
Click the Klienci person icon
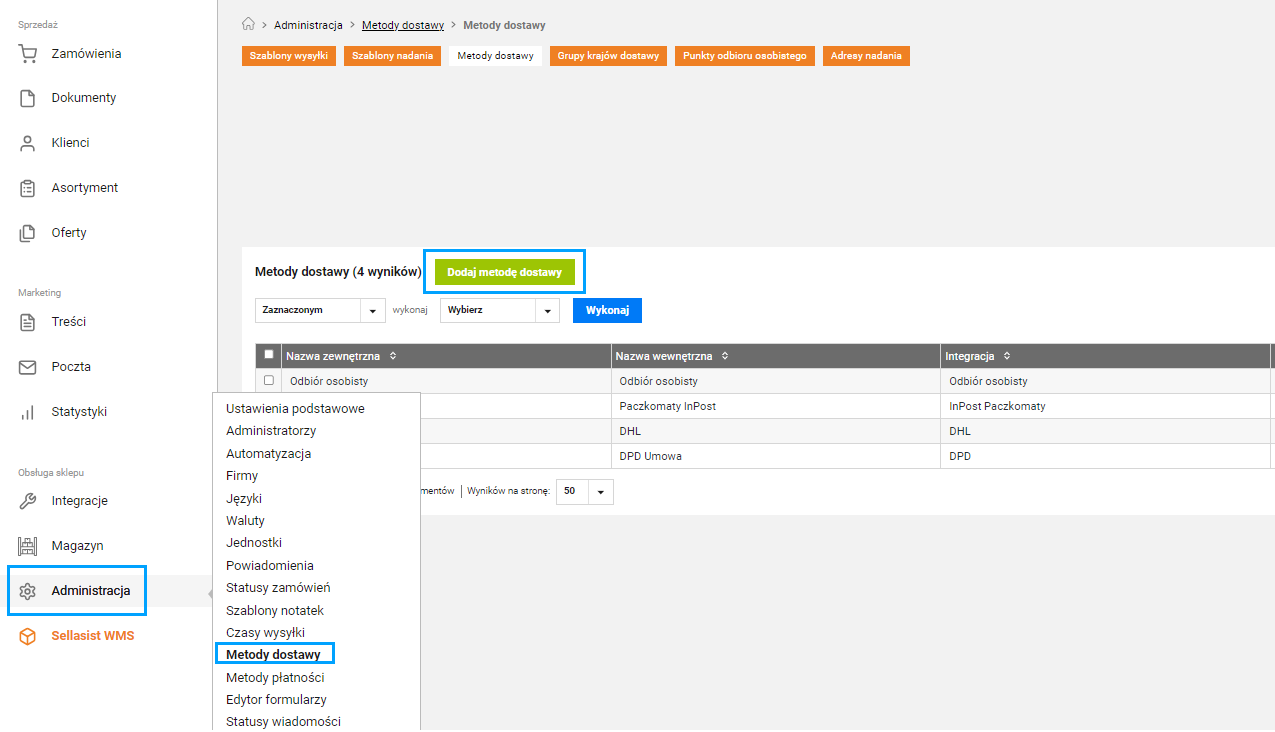point(28,143)
